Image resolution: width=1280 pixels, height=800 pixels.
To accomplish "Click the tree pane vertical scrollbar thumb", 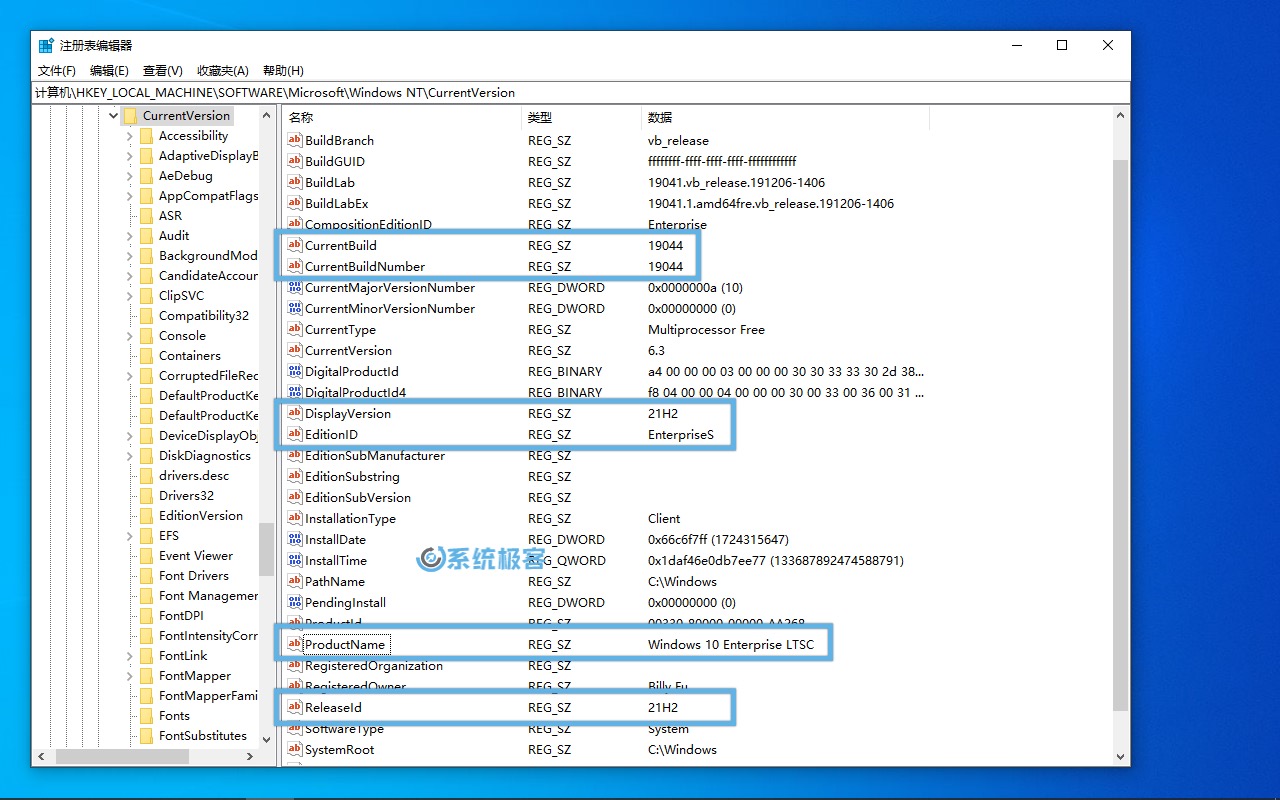I will (266, 549).
